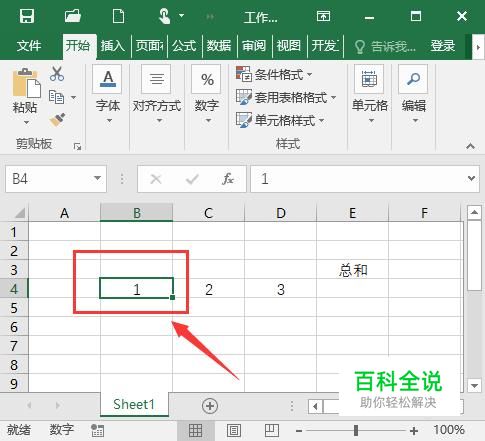Click the 告诉我 search box

[x=385, y=46]
